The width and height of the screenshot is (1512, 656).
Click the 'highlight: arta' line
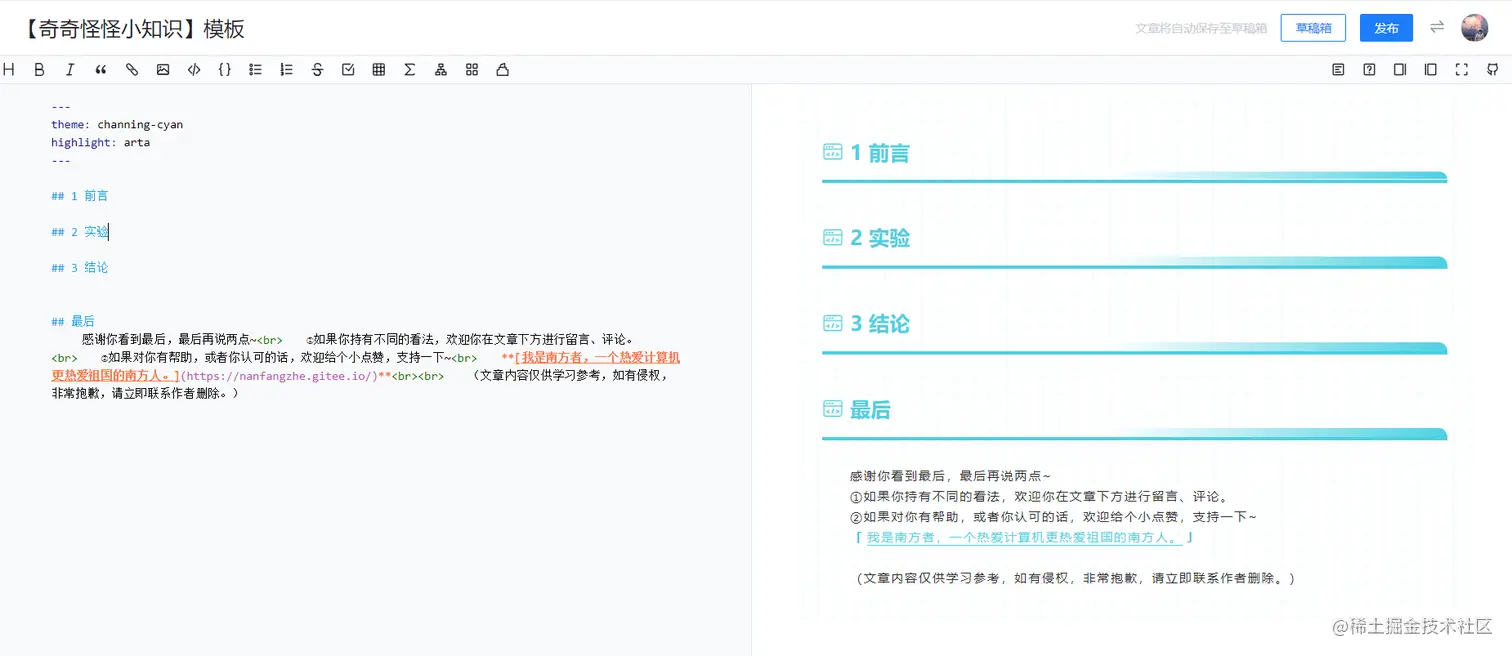point(101,143)
